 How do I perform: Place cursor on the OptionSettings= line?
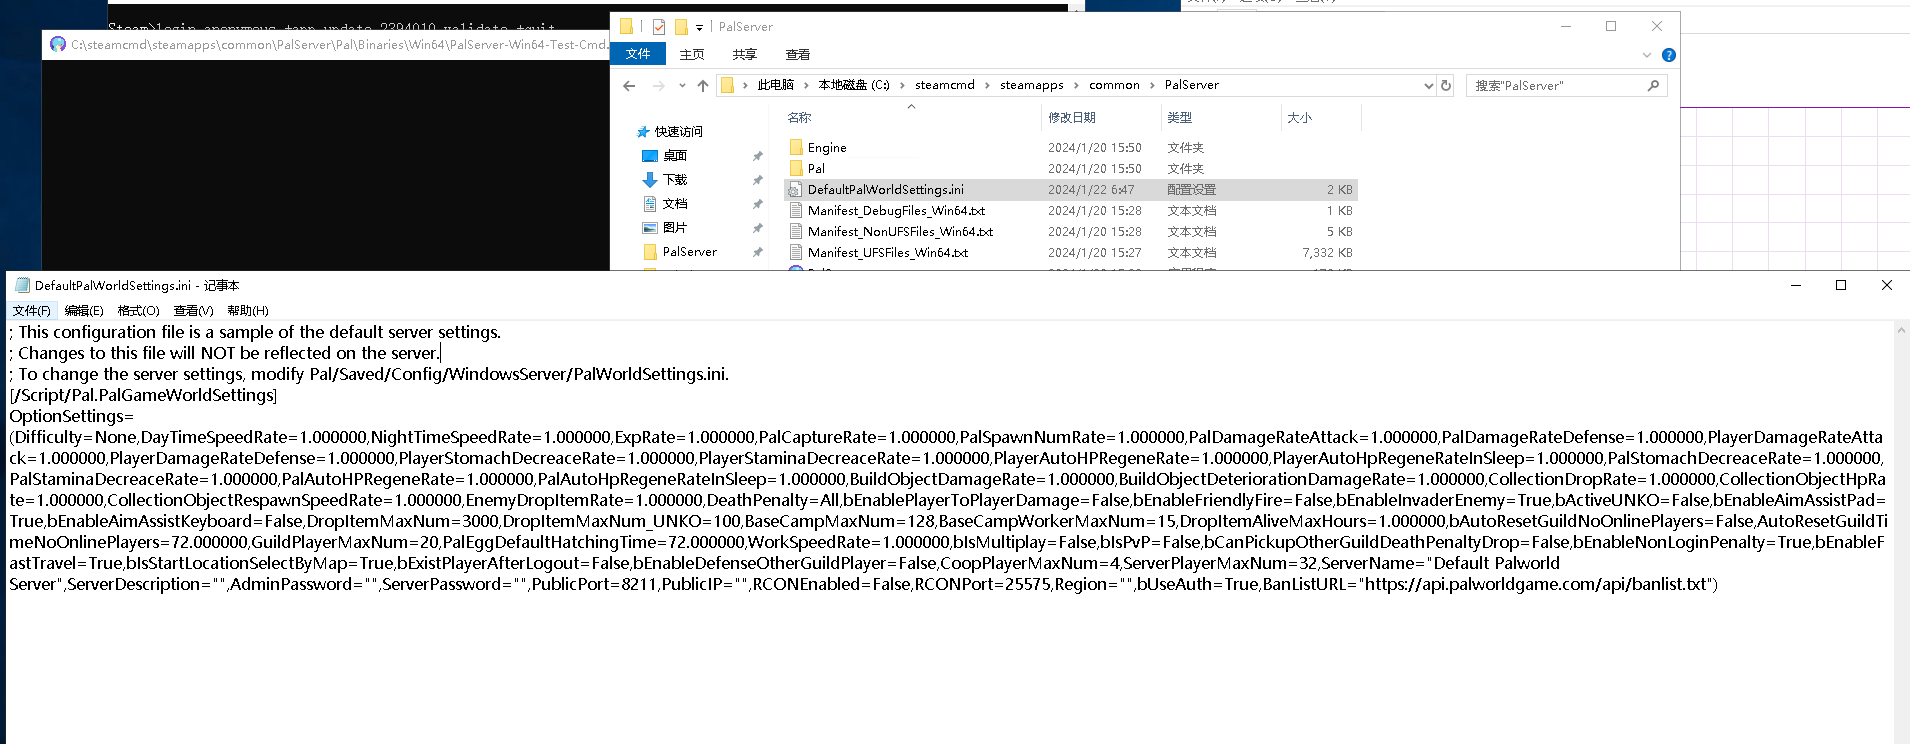coord(72,416)
